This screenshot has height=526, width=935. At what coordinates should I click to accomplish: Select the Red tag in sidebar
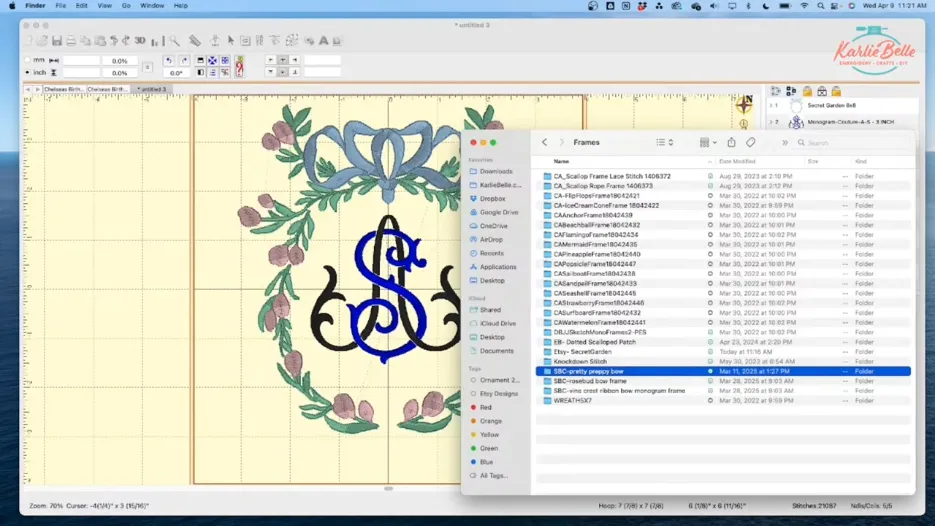(x=485, y=407)
